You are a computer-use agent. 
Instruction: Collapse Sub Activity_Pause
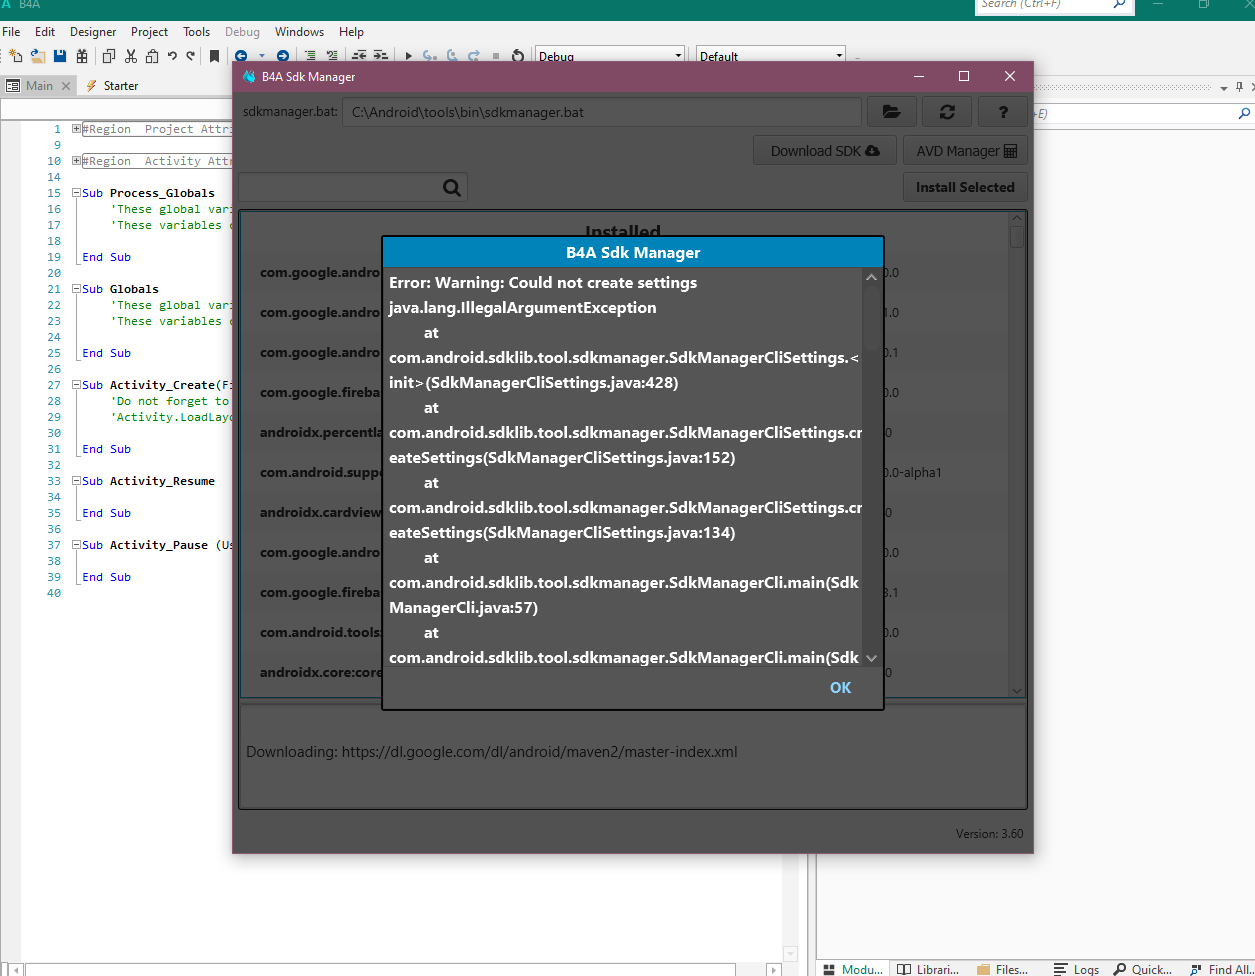[x=76, y=545]
